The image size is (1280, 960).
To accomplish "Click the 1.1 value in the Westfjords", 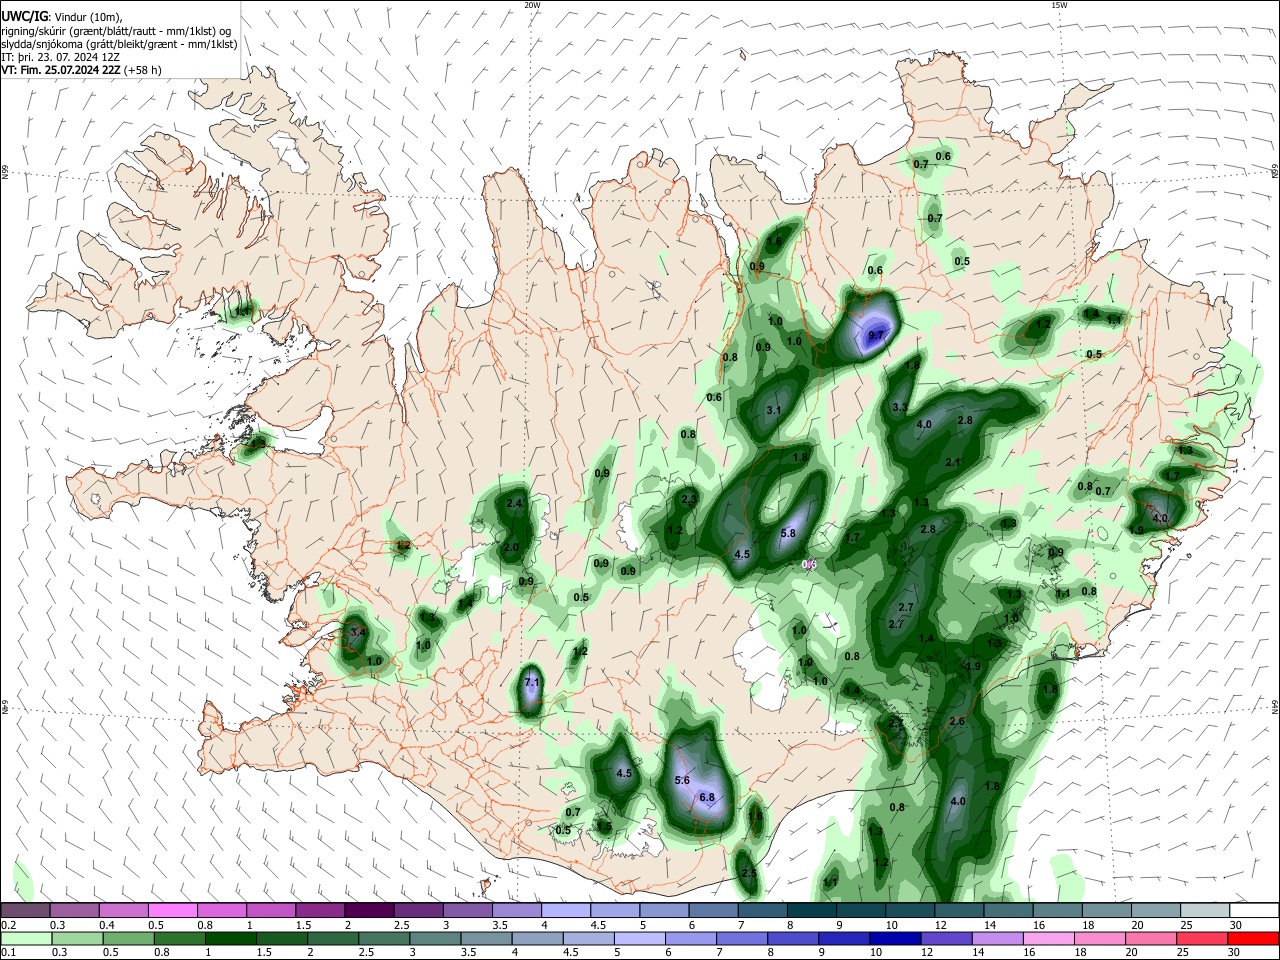I will point(241,313).
